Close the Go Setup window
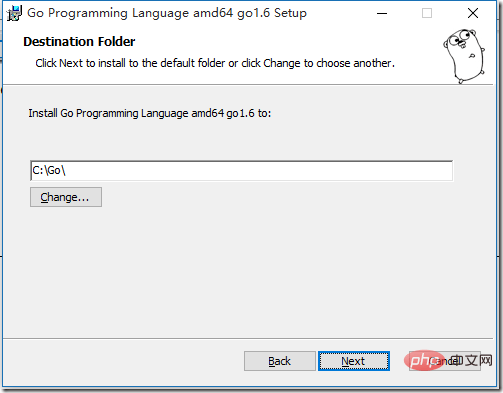 tap(473, 13)
